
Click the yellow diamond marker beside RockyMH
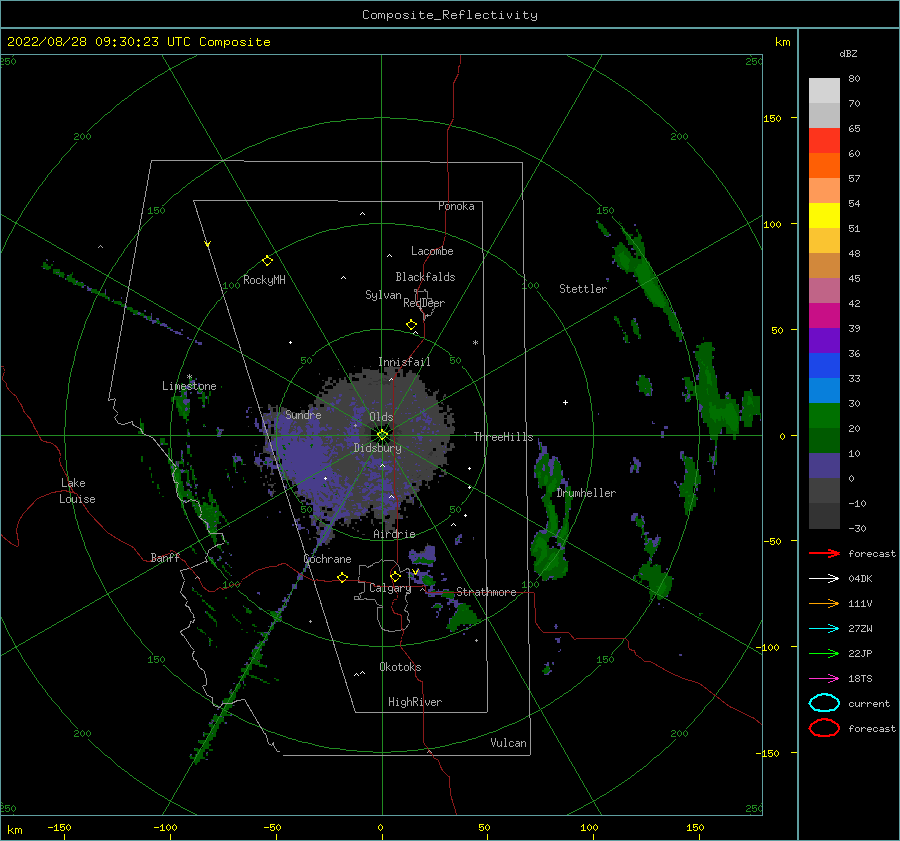pos(267,261)
